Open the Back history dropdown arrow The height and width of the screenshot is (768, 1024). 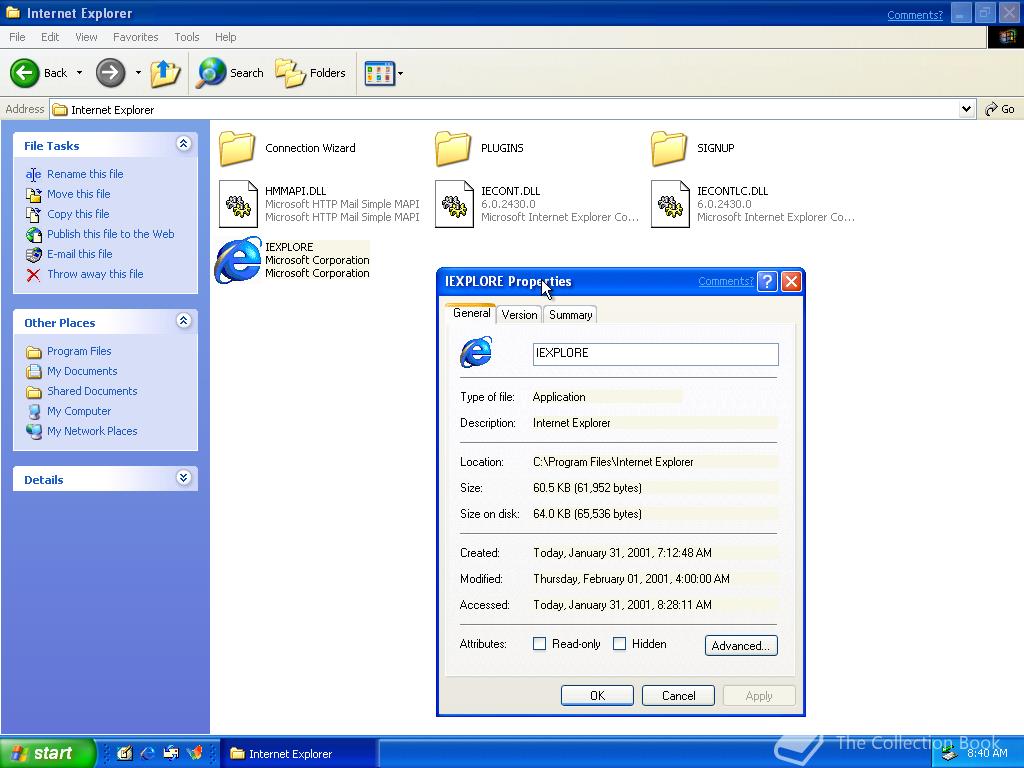80,72
